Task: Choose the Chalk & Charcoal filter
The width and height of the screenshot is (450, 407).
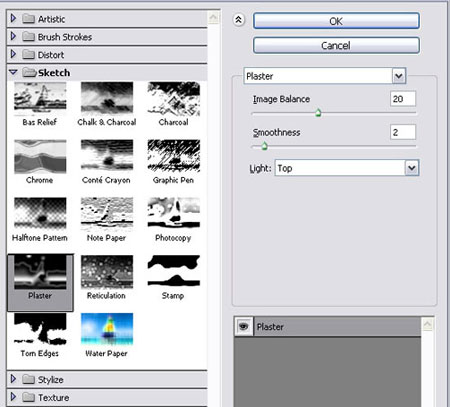Action: [x=107, y=97]
